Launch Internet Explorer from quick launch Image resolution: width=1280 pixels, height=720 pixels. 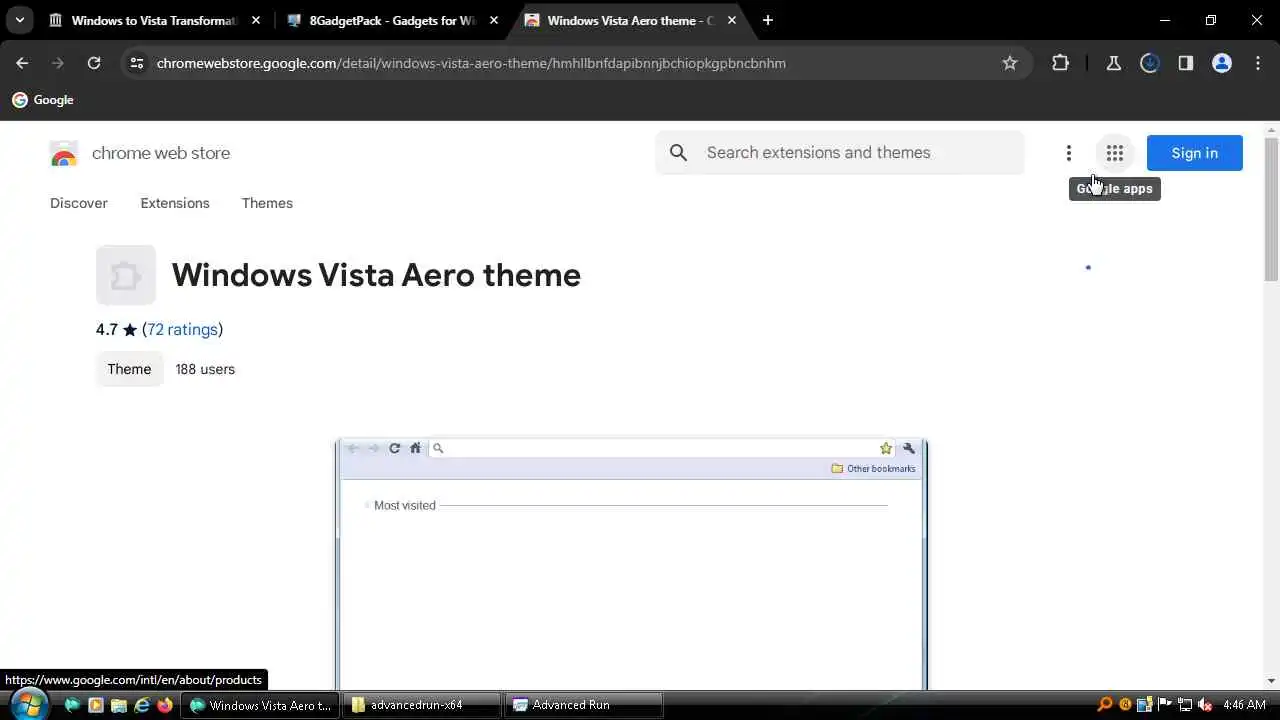tap(142, 705)
